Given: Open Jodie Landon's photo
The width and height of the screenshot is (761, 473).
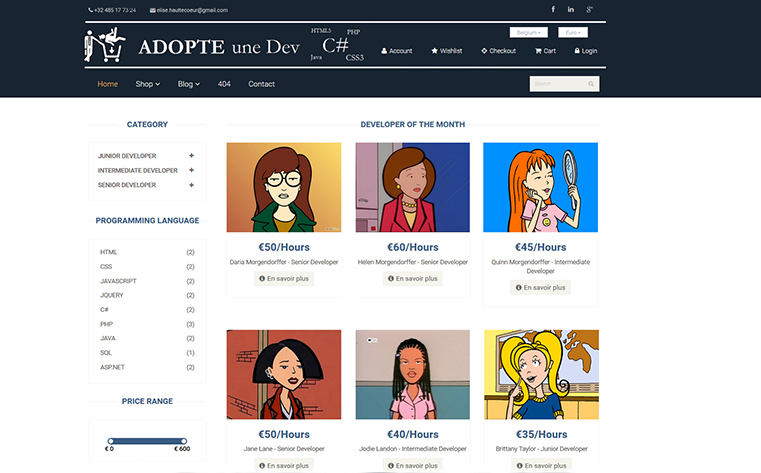Looking at the screenshot, I should [x=413, y=375].
